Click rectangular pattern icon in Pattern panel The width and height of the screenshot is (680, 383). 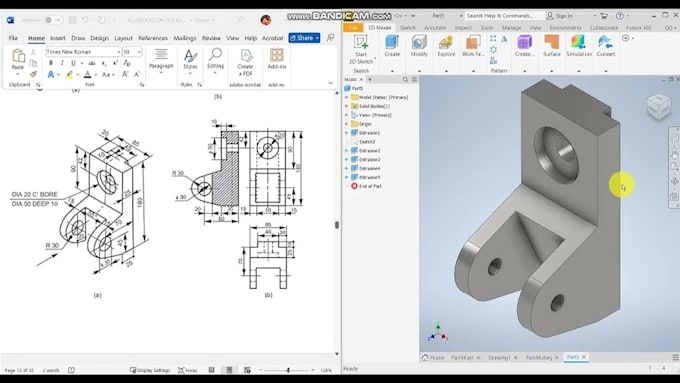pyautogui.click(x=494, y=39)
